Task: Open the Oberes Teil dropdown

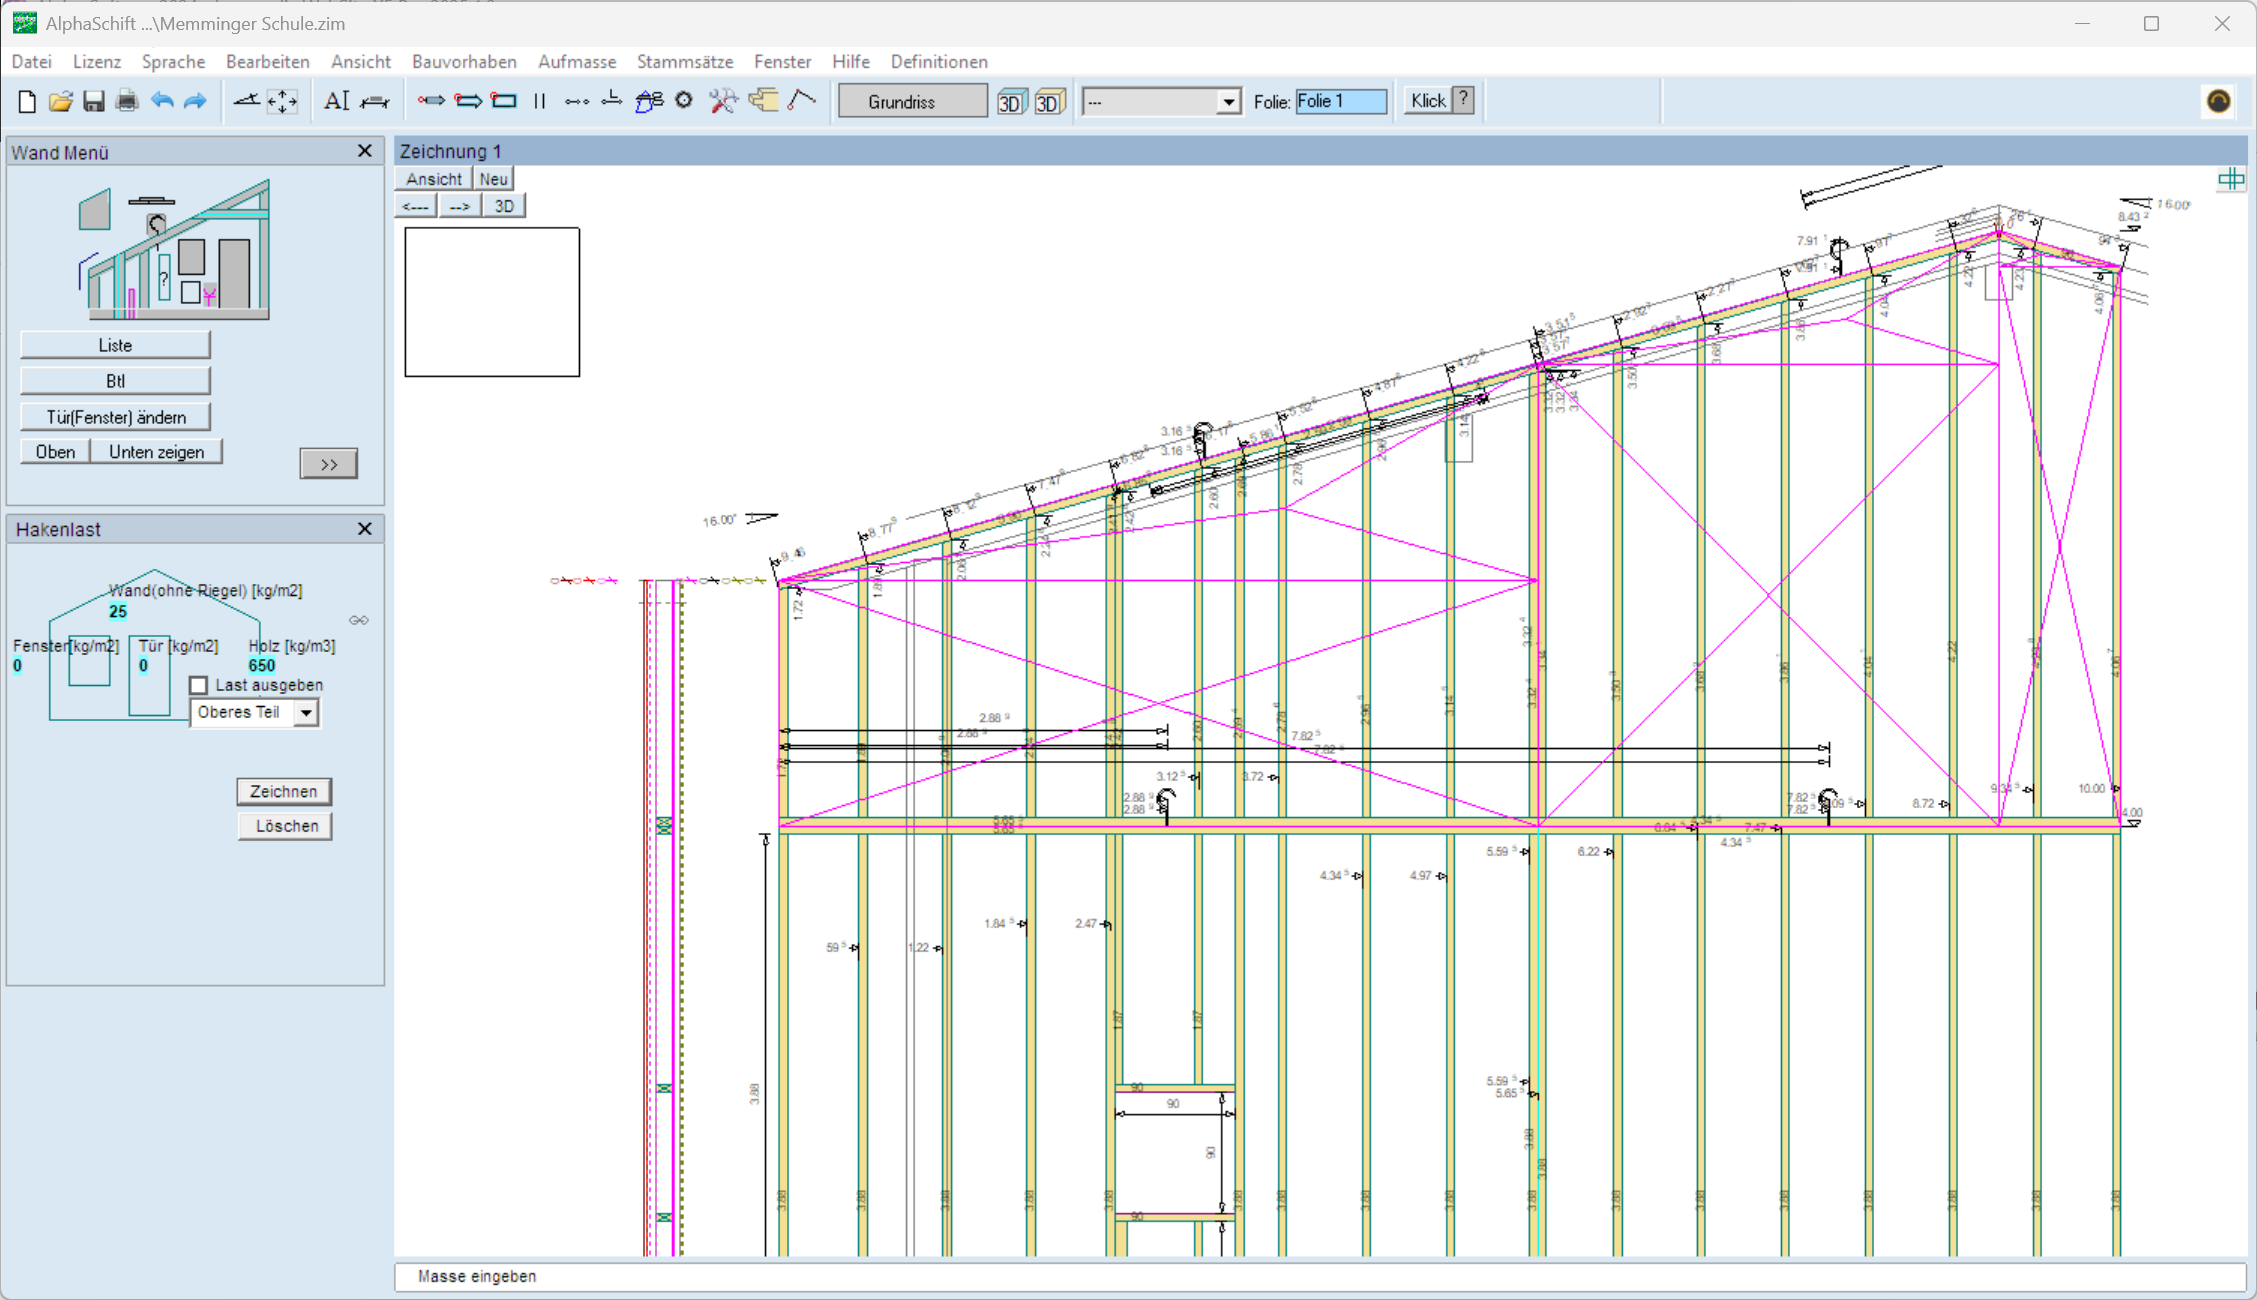Action: [306, 713]
